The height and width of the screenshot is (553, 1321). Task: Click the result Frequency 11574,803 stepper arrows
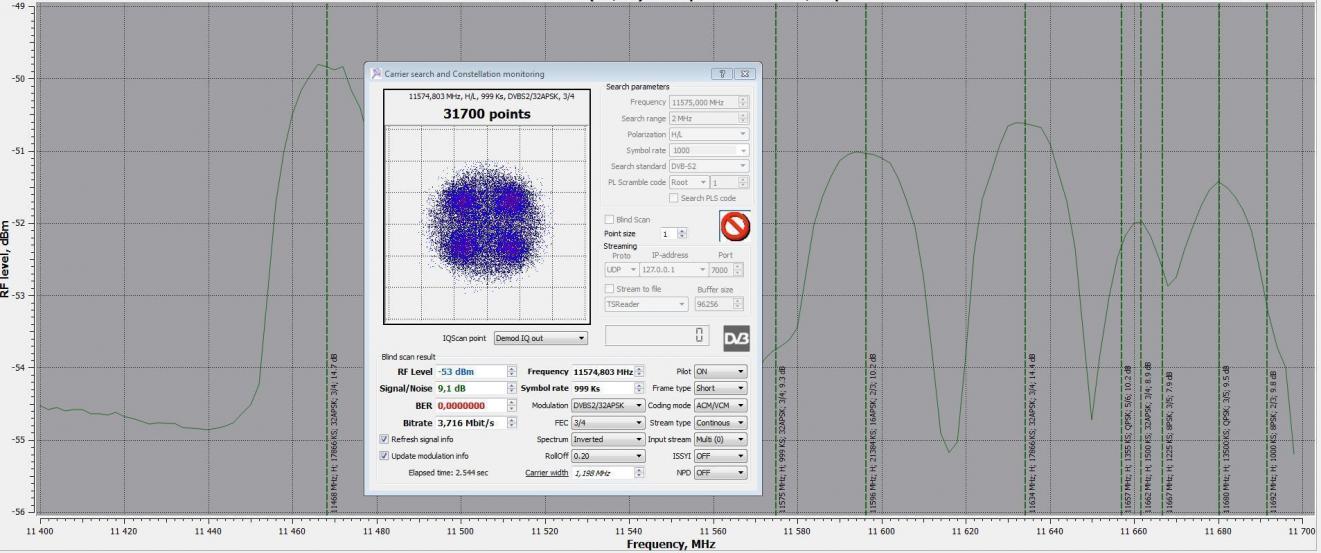(639, 371)
